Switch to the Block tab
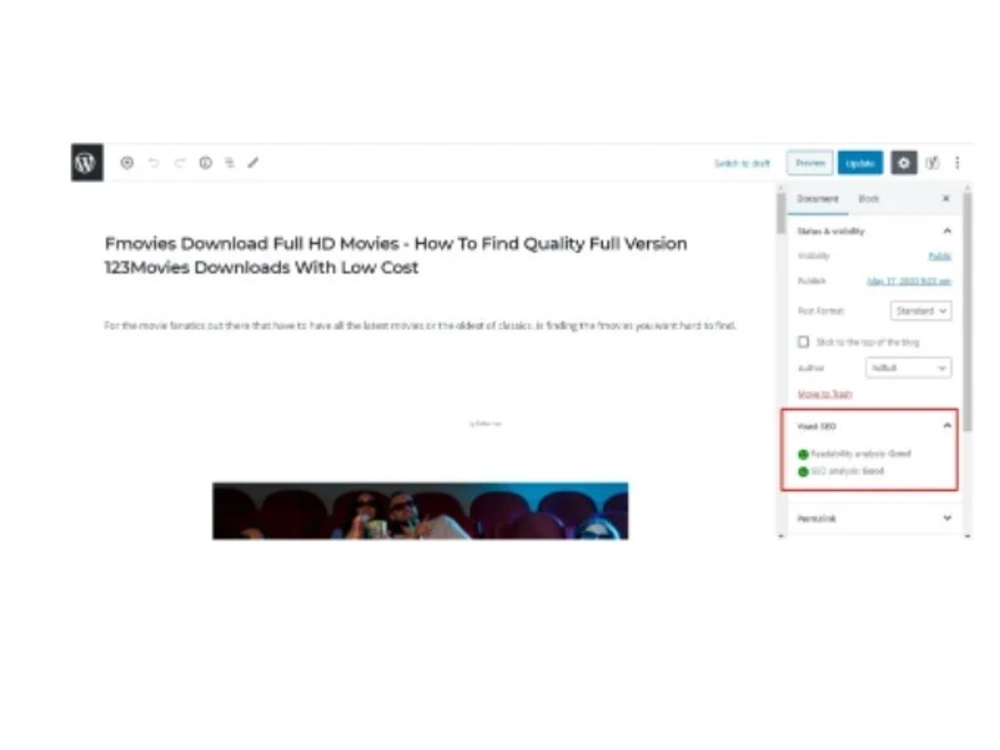The height and width of the screenshot is (750, 1000). pyautogui.click(x=869, y=199)
